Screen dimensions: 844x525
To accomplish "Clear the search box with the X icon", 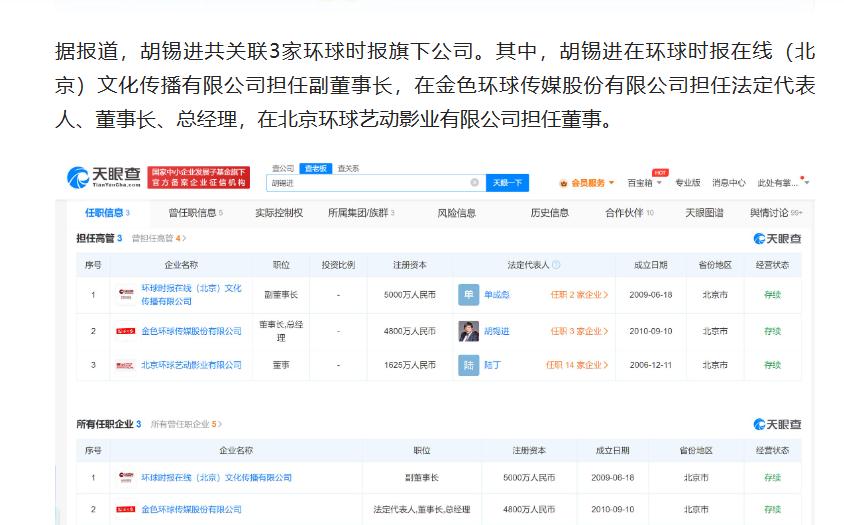I will [x=474, y=183].
